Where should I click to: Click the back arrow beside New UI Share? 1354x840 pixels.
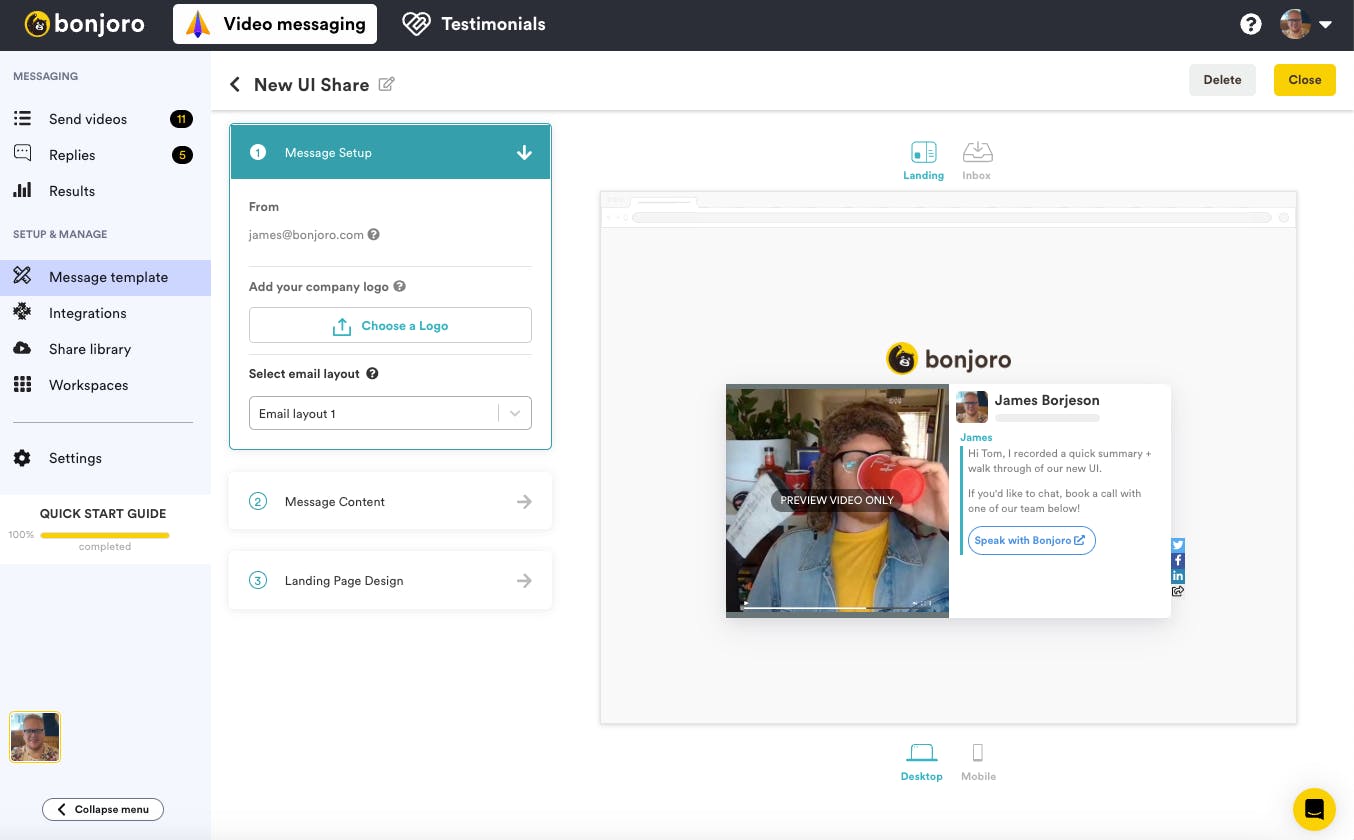pos(235,84)
